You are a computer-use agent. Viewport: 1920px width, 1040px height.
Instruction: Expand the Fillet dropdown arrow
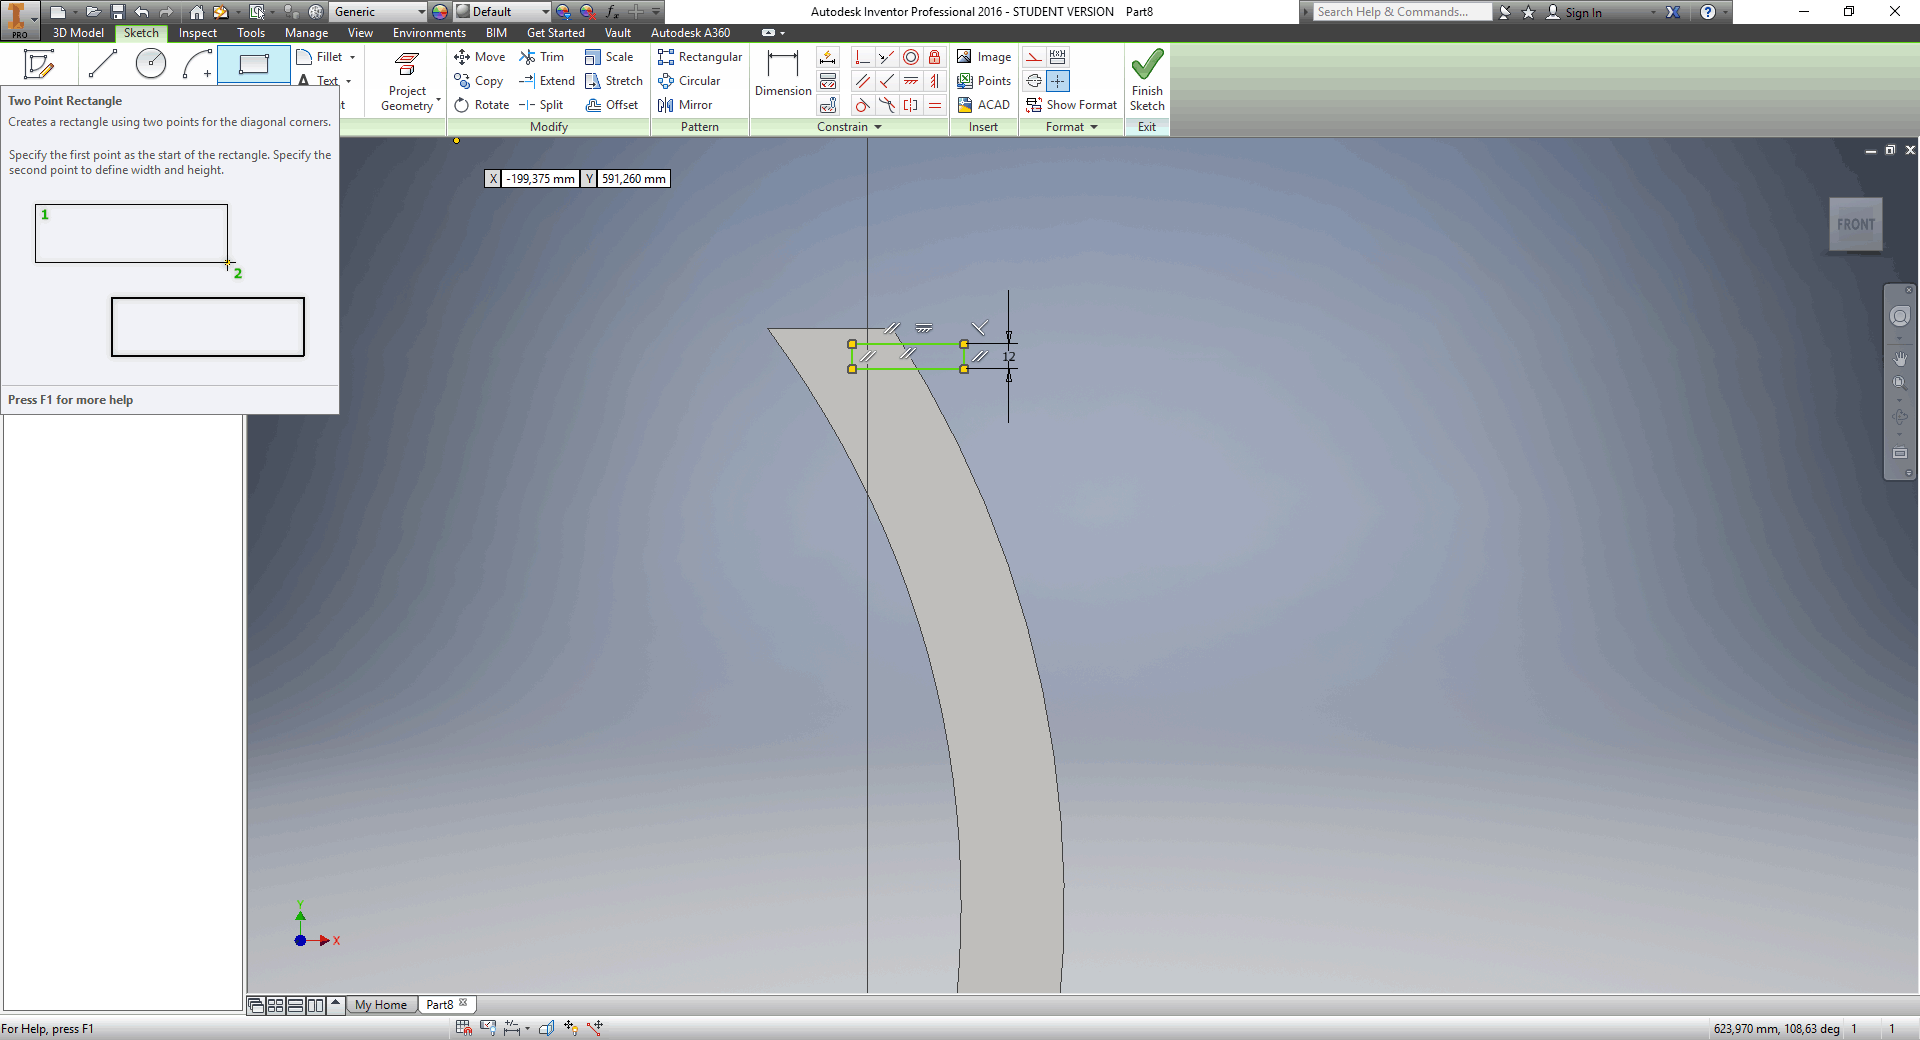click(x=353, y=57)
